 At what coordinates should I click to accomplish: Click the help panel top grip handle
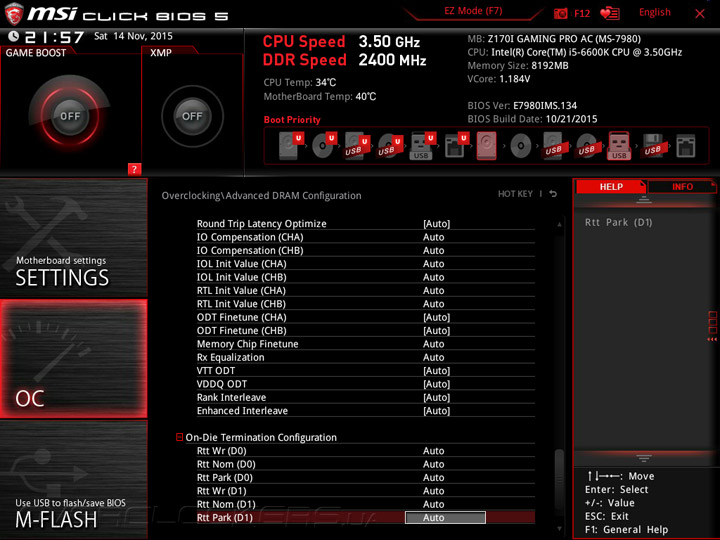[644, 200]
